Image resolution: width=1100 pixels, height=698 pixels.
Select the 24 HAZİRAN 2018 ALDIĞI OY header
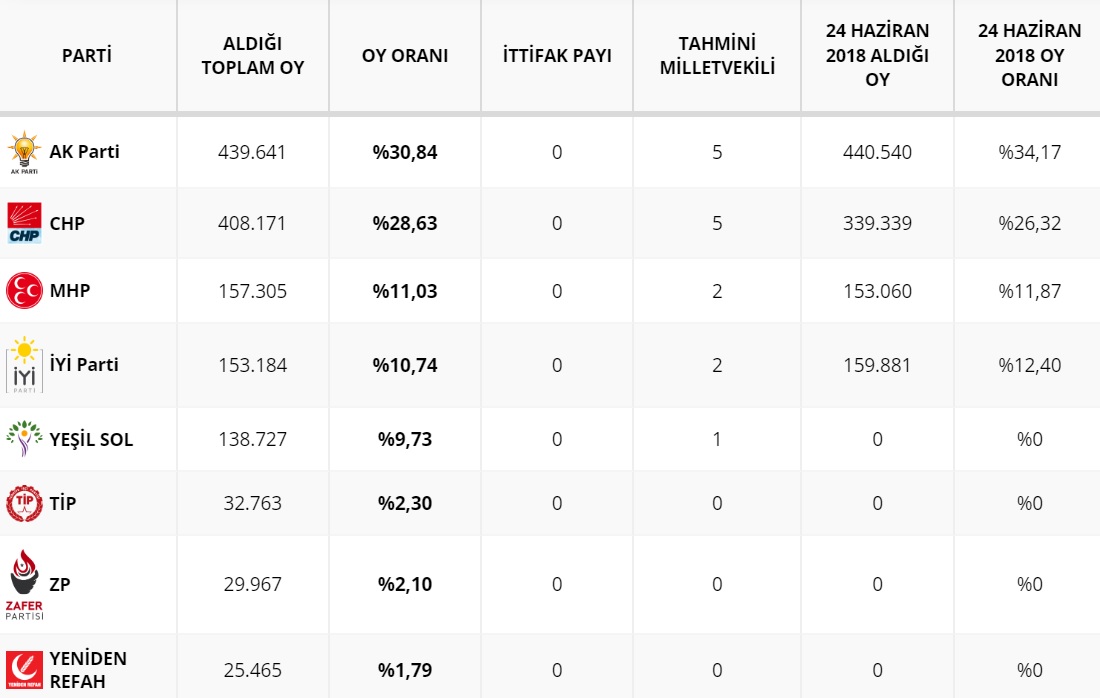click(877, 55)
